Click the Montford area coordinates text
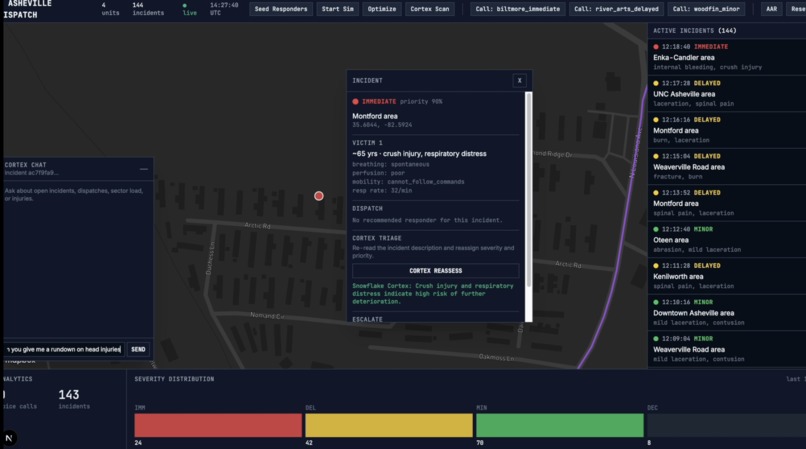 click(x=382, y=124)
